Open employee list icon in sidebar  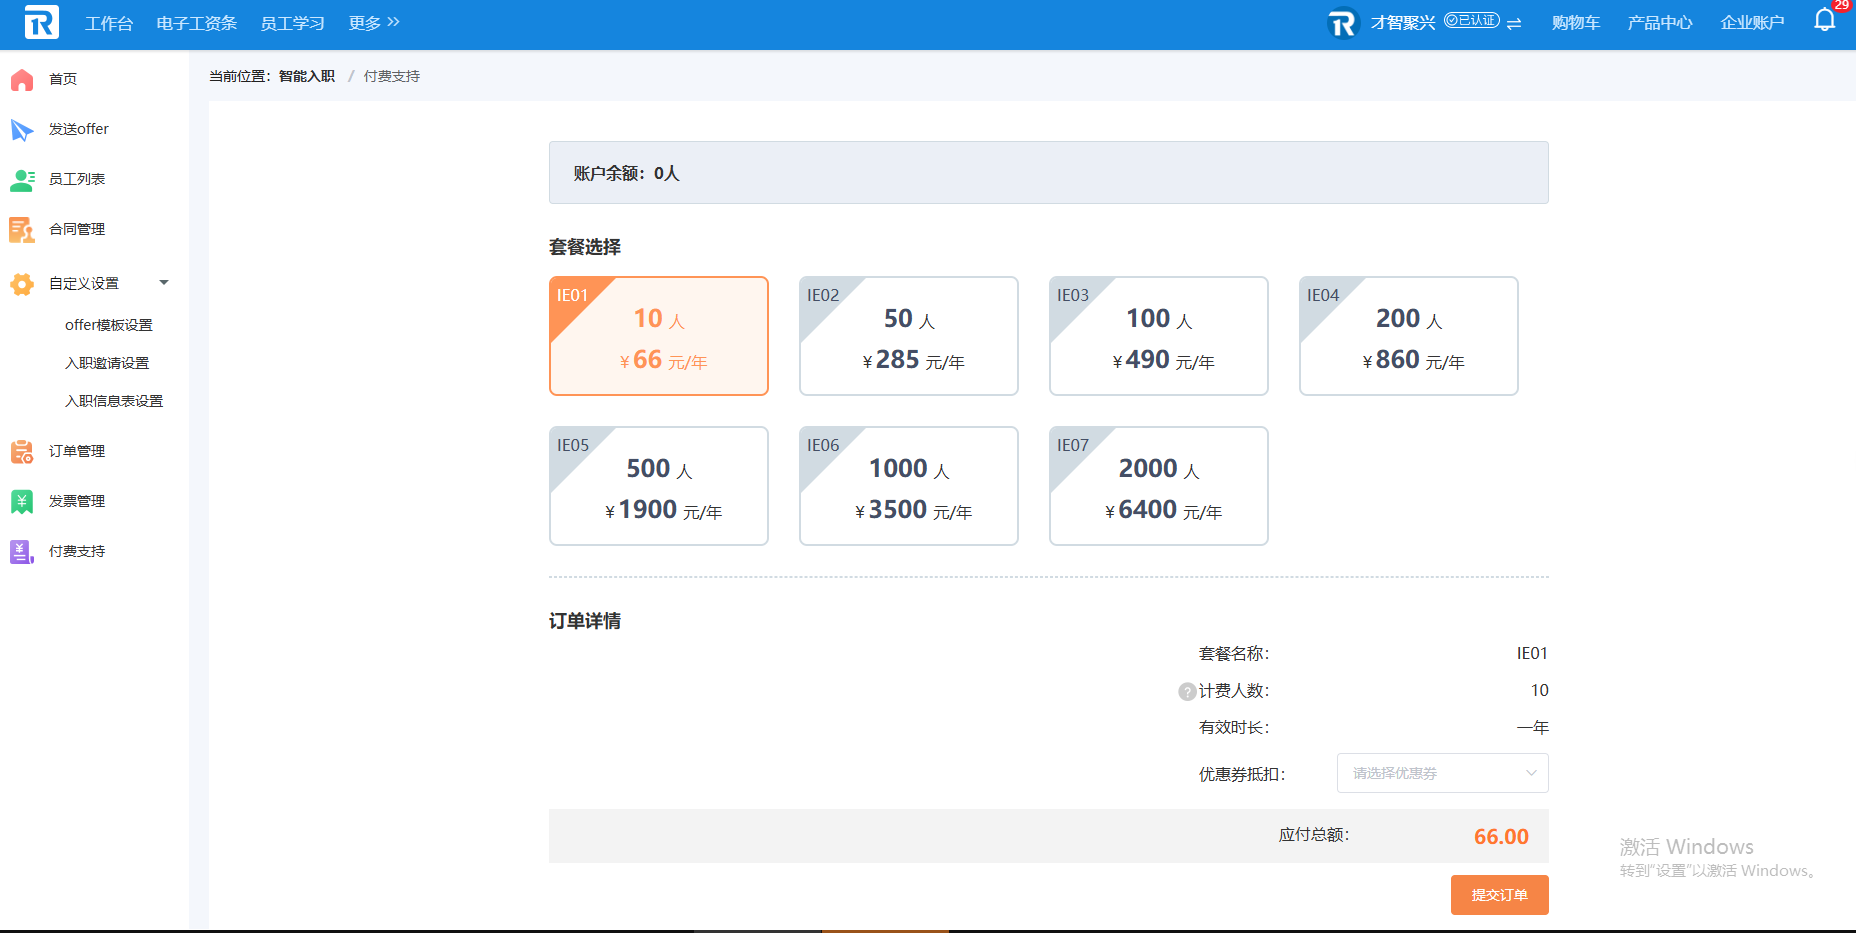click(x=22, y=180)
